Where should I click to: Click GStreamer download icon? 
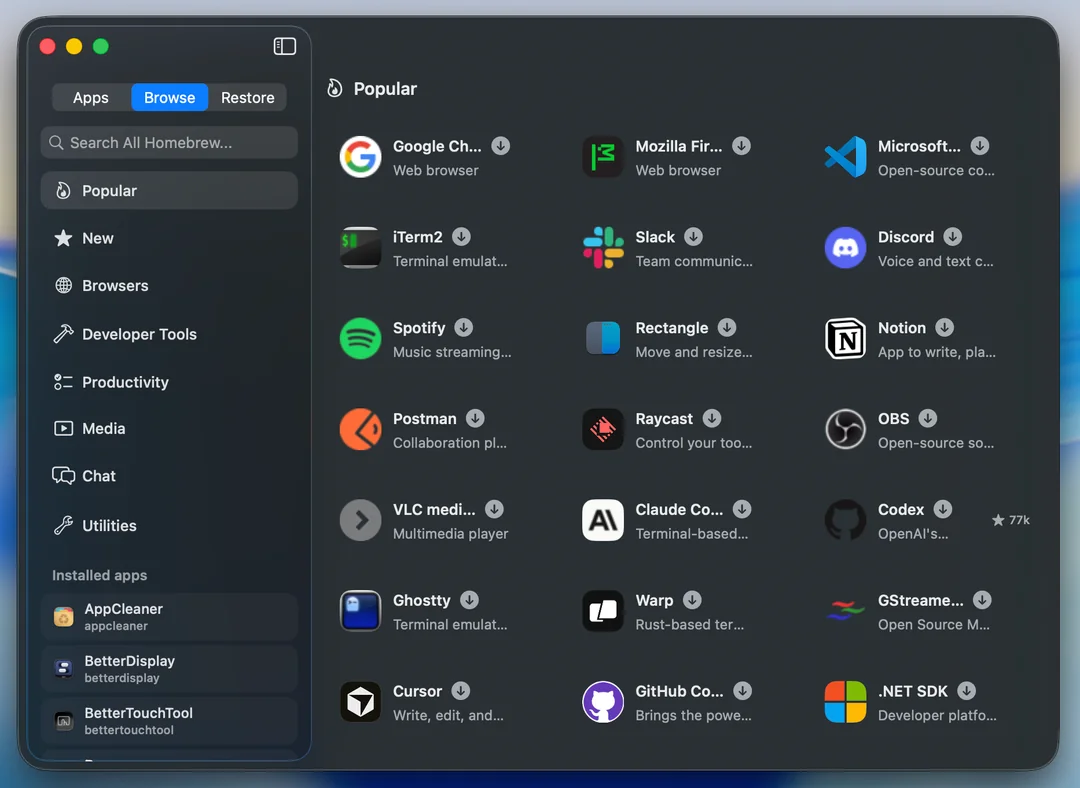coord(982,601)
